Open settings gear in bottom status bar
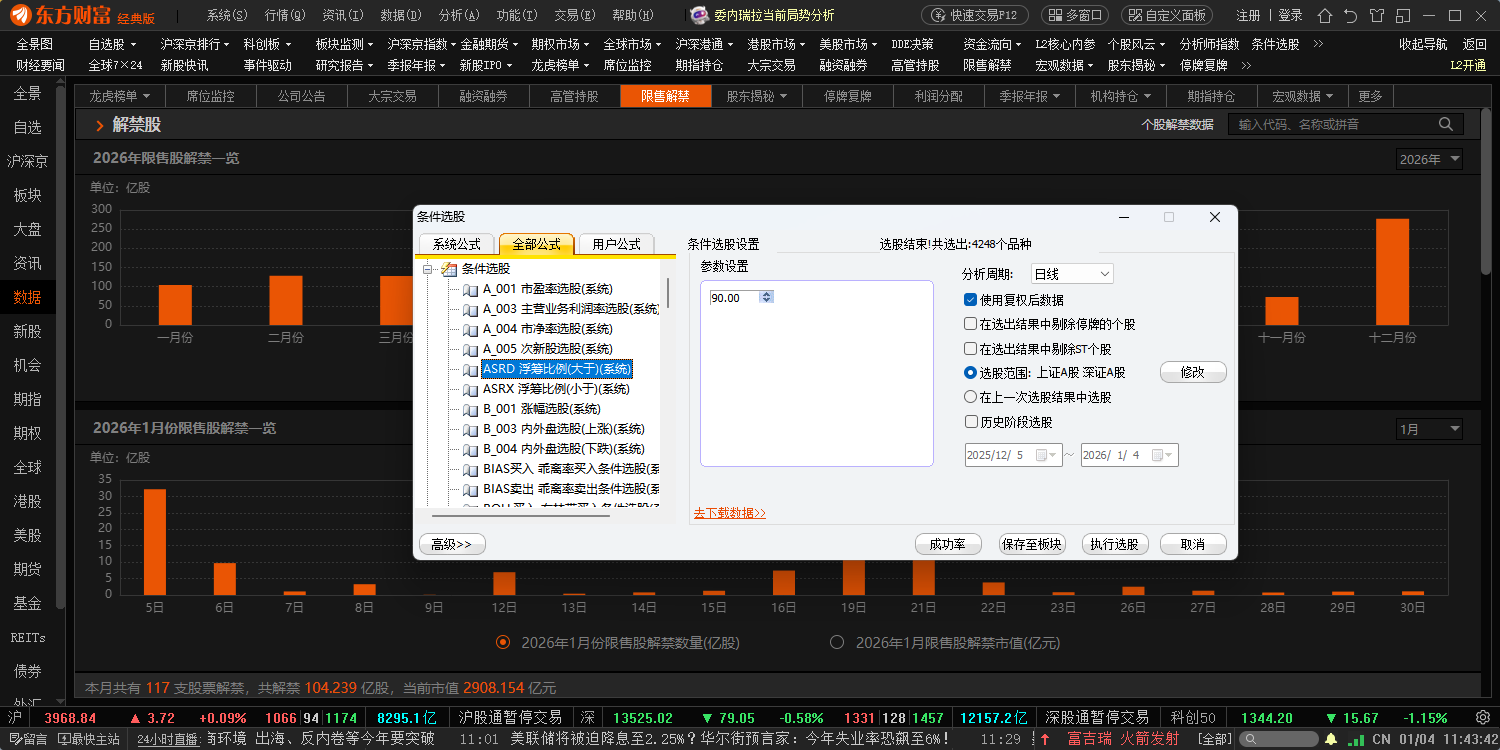The height and width of the screenshot is (750, 1500). click(1482, 717)
